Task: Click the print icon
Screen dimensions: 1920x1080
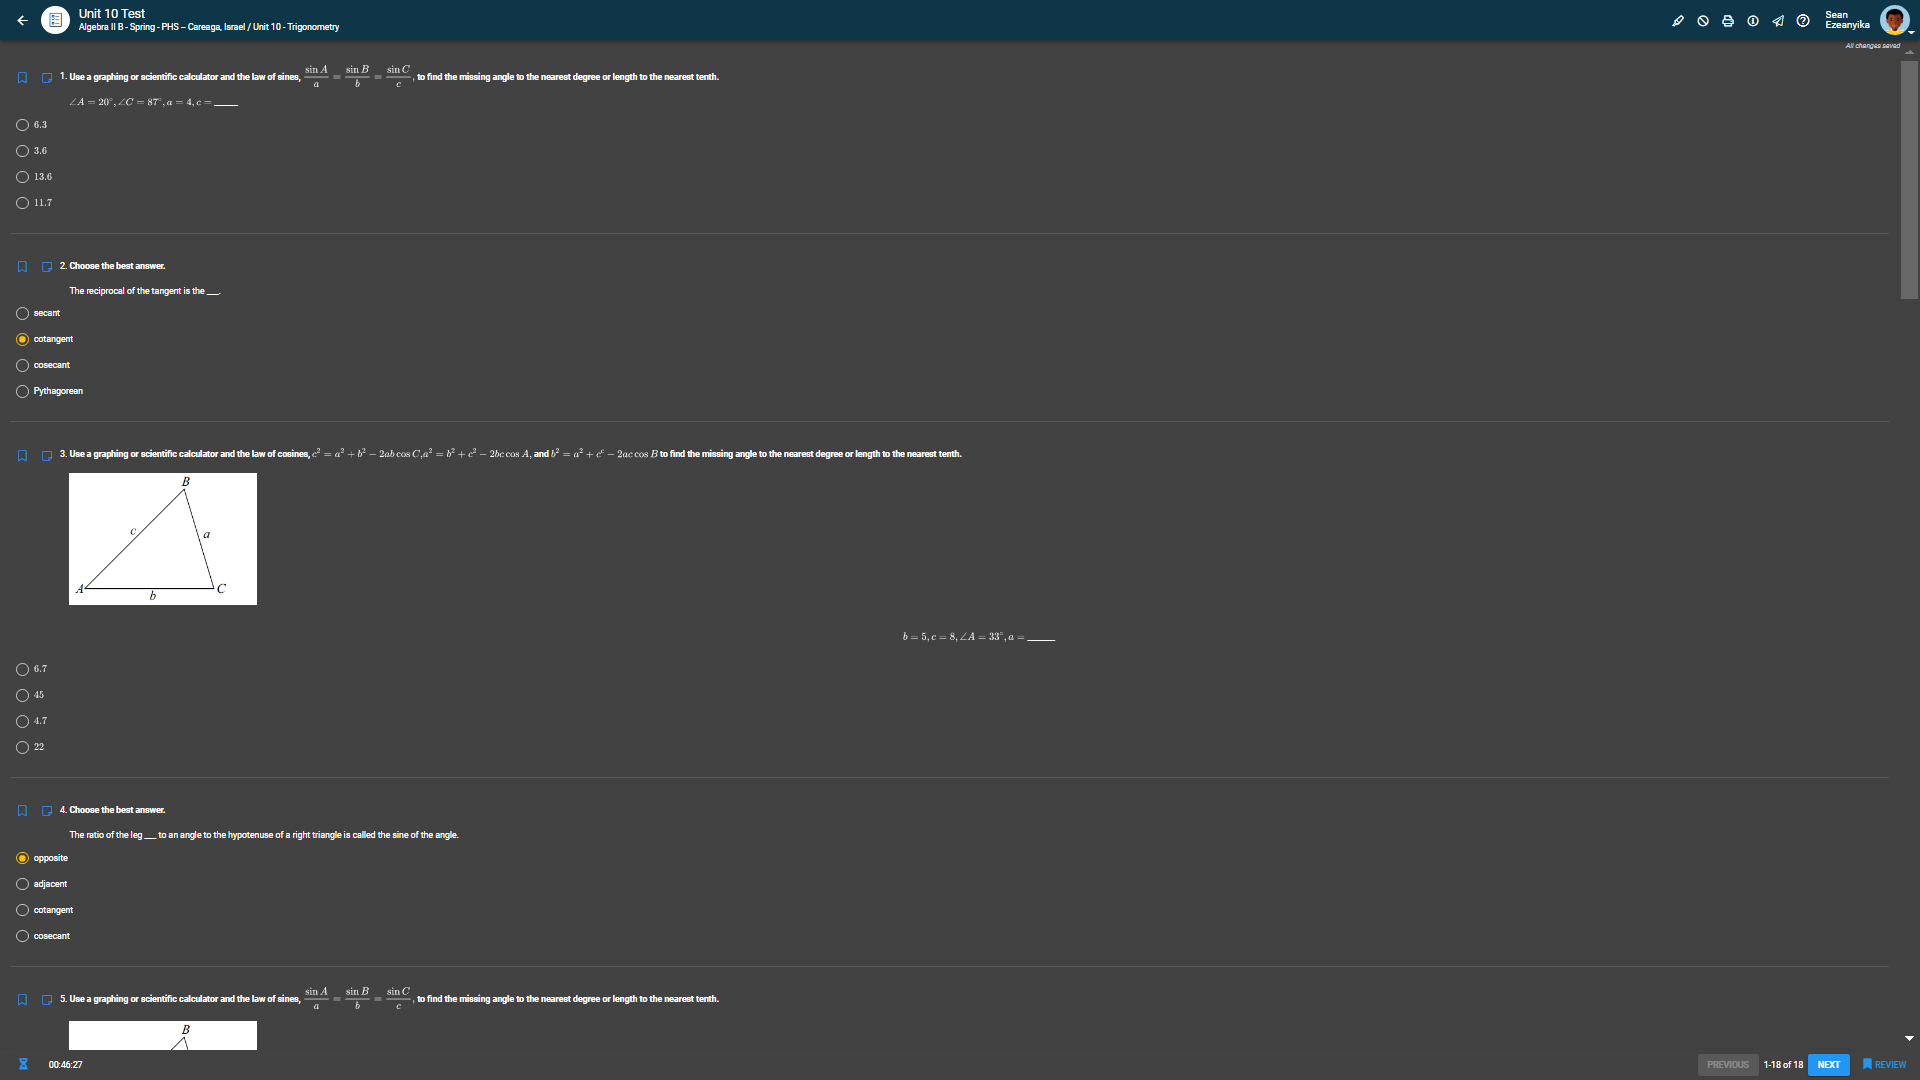Action: click(x=1728, y=21)
